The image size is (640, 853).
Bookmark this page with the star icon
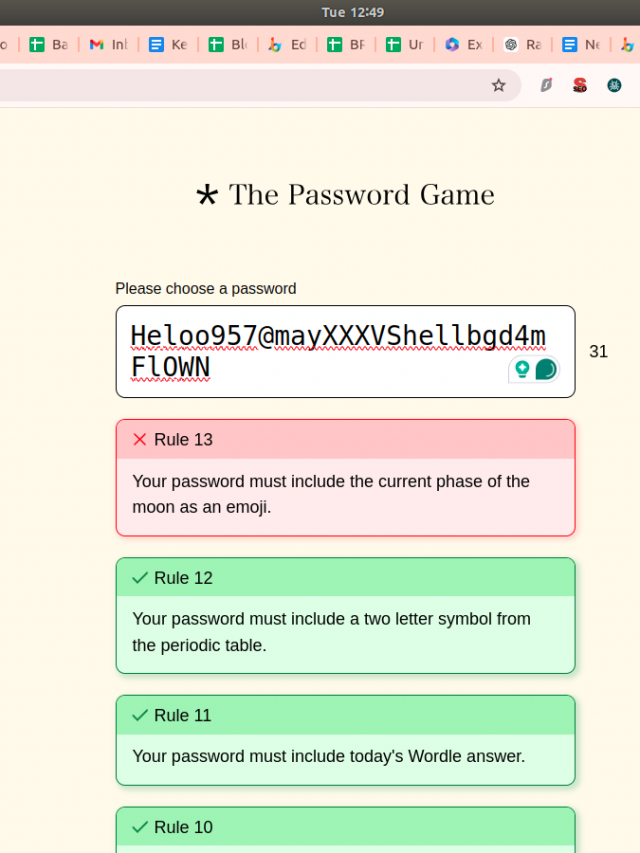tap(498, 85)
